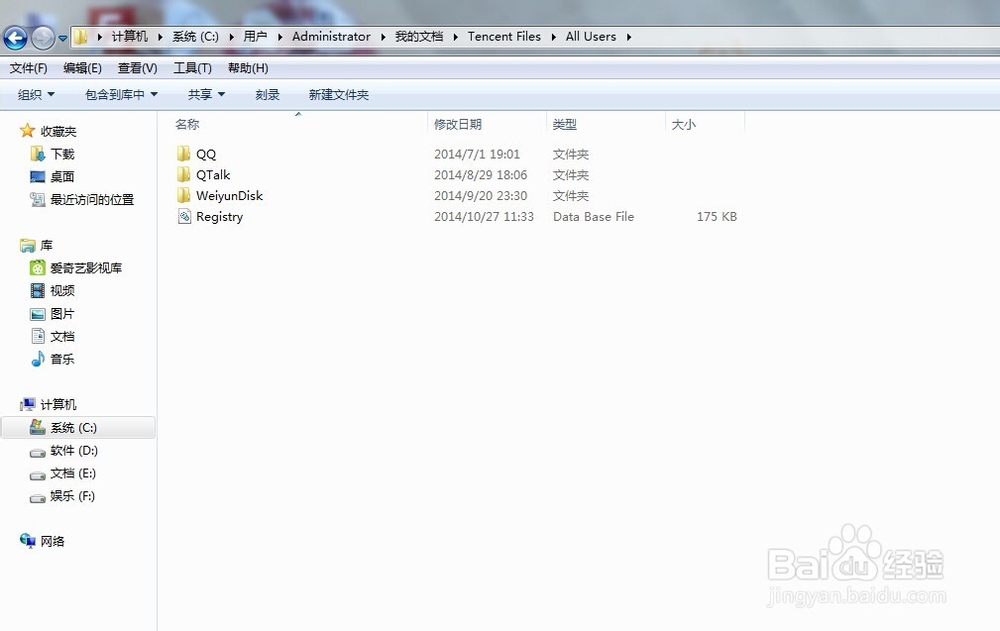
Task: Sort by the 名称 column header
Action: click(188, 124)
